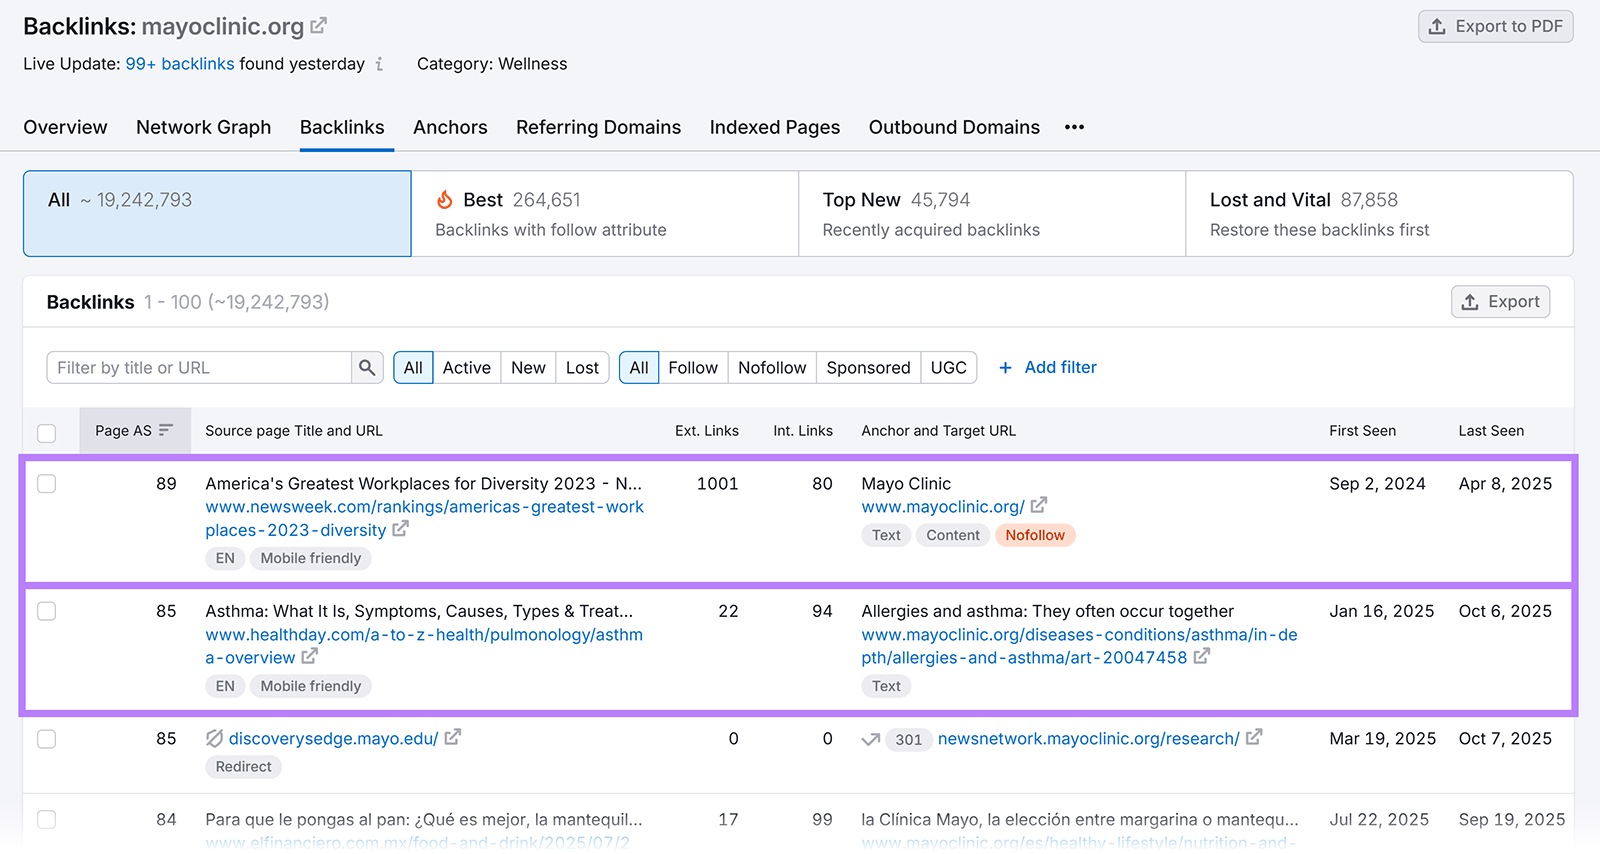The image size is (1600, 854).
Task: Open the 99+ backlinks link
Action: (x=180, y=64)
